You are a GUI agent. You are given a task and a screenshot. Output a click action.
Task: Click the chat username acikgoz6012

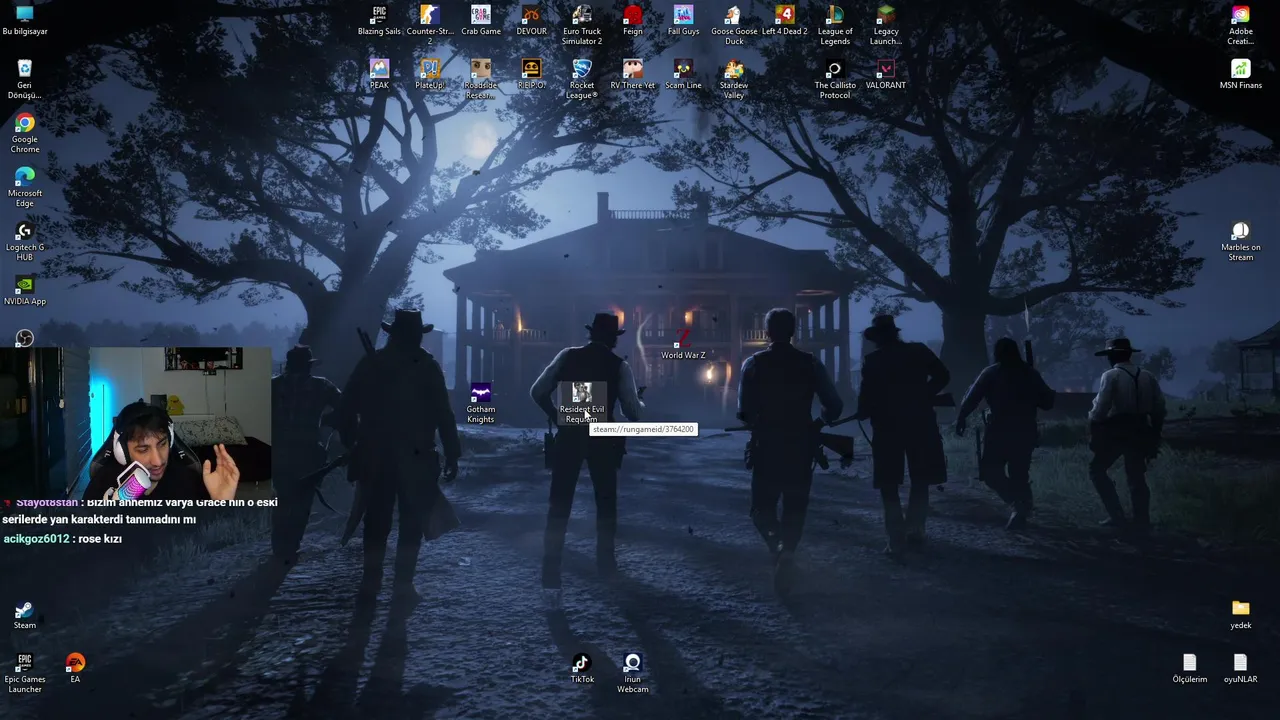(x=36, y=539)
